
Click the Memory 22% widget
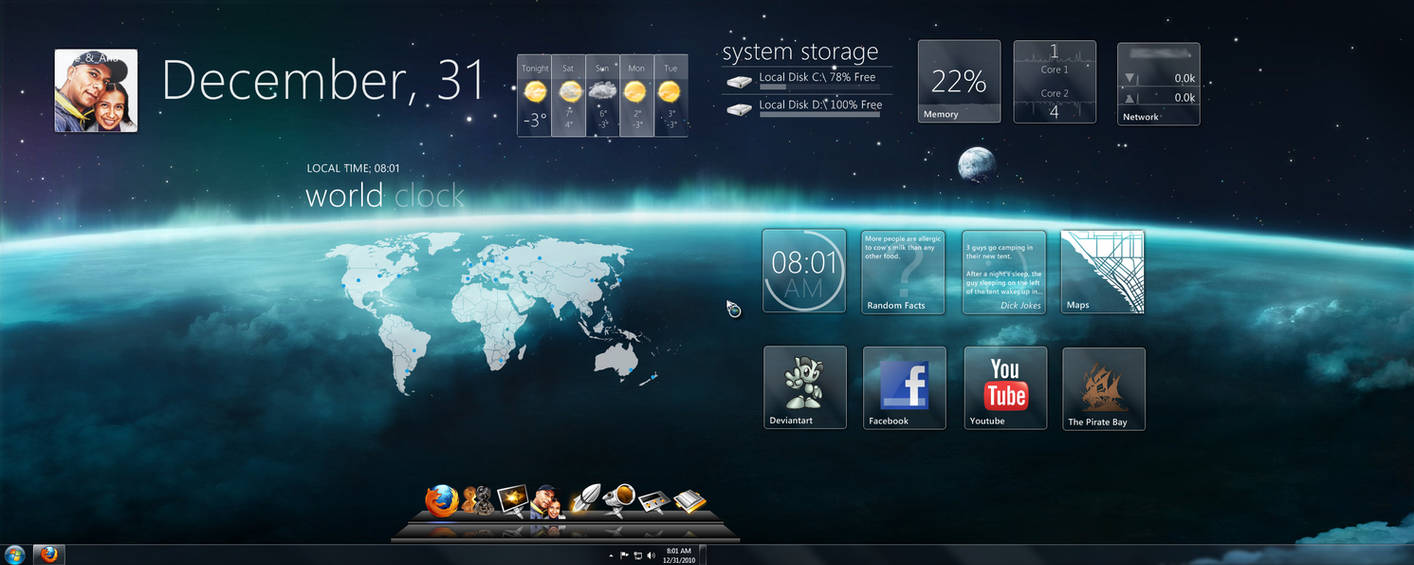pos(959,82)
